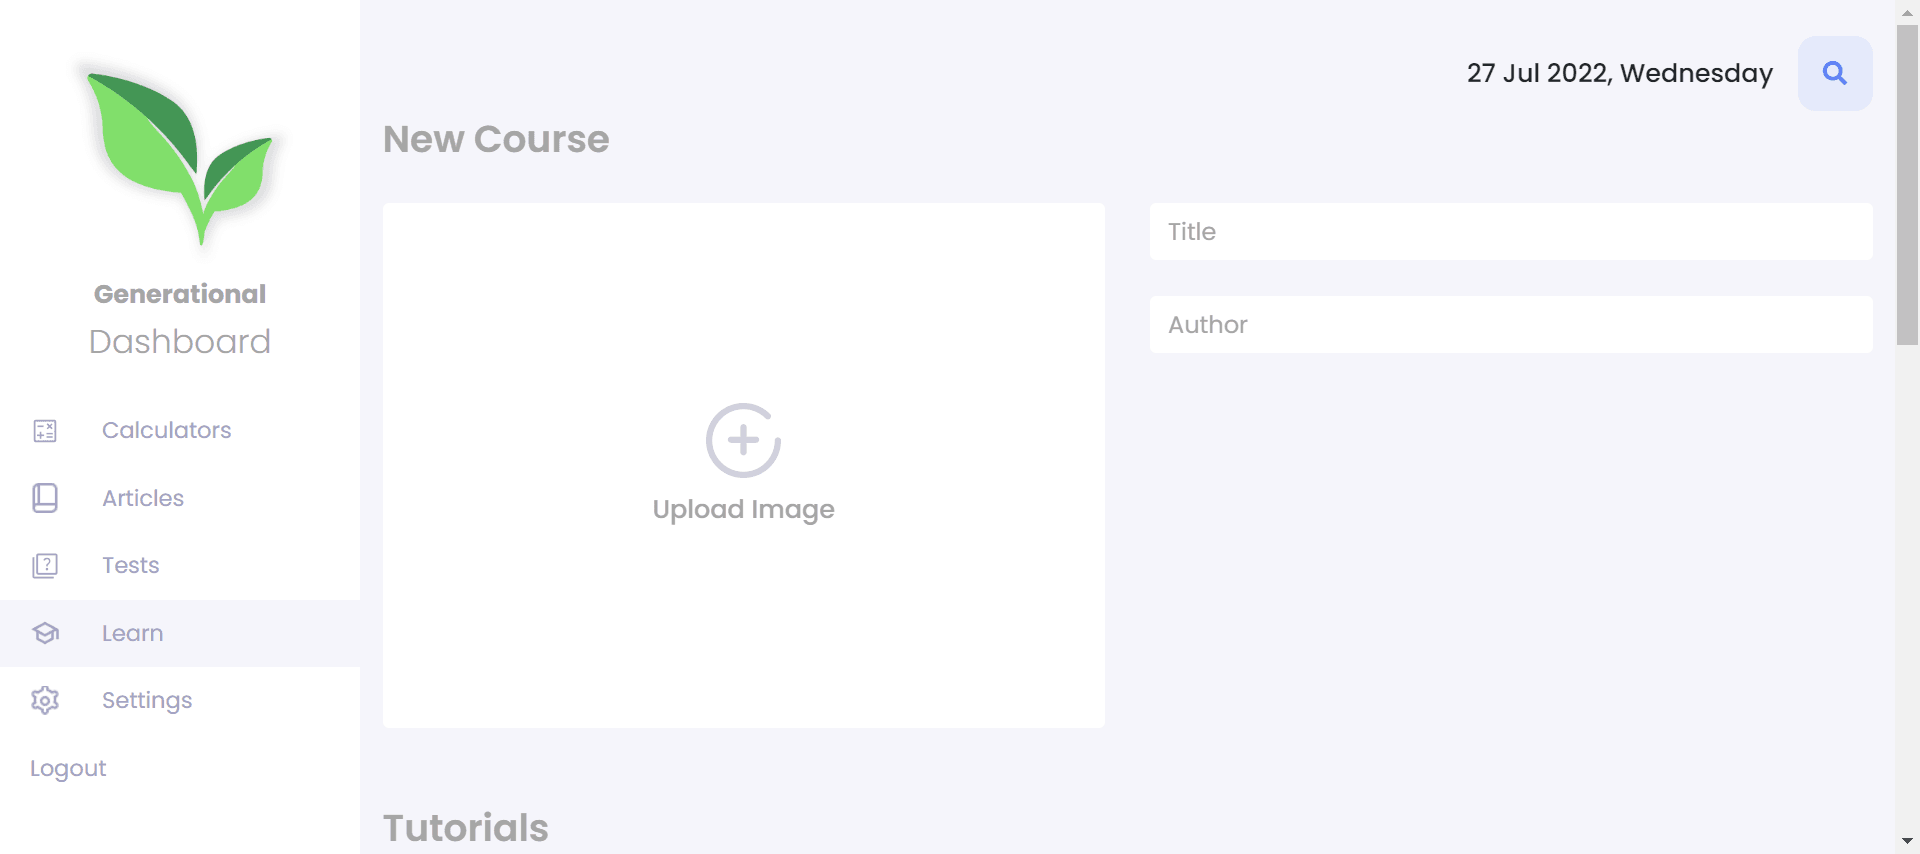The image size is (1920, 854).
Task: Click the green leaf logo
Action: [181, 157]
